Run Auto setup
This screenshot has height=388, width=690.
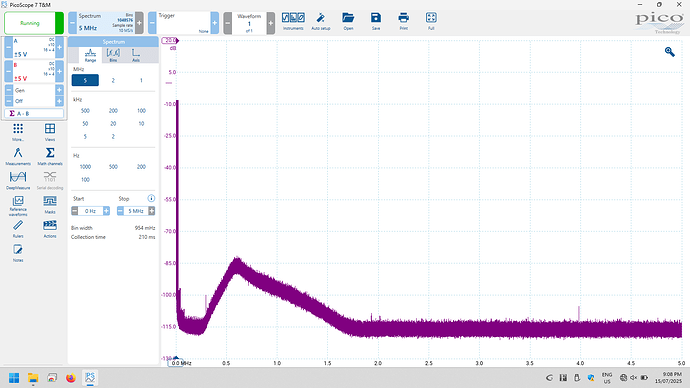click(320, 21)
